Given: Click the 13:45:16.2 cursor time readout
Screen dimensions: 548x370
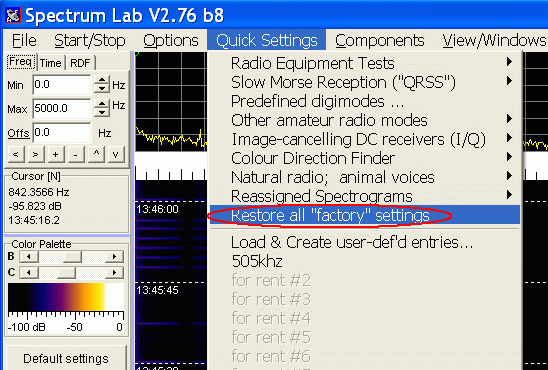Looking at the screenshot, I should pyautogui.click(x=34, y=220).
